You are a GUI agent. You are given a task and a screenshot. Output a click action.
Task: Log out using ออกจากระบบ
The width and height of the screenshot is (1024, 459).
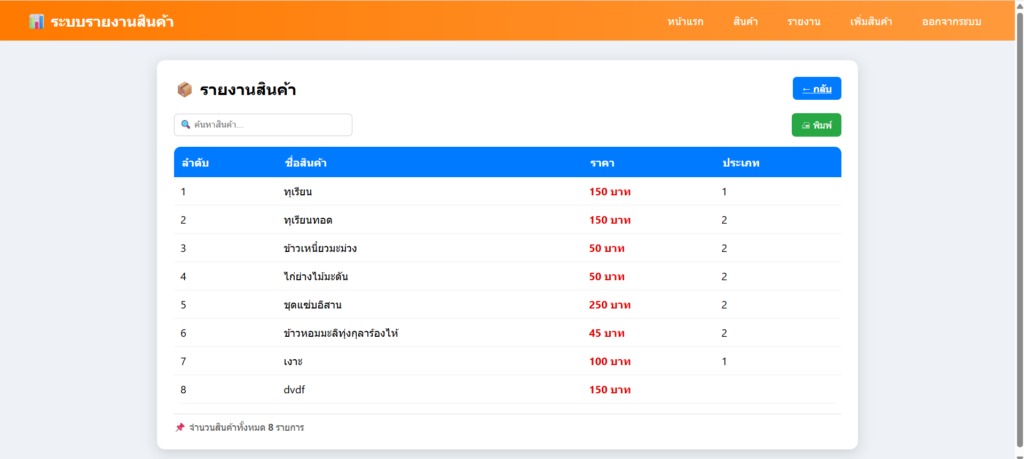click(x=951, y=22)
